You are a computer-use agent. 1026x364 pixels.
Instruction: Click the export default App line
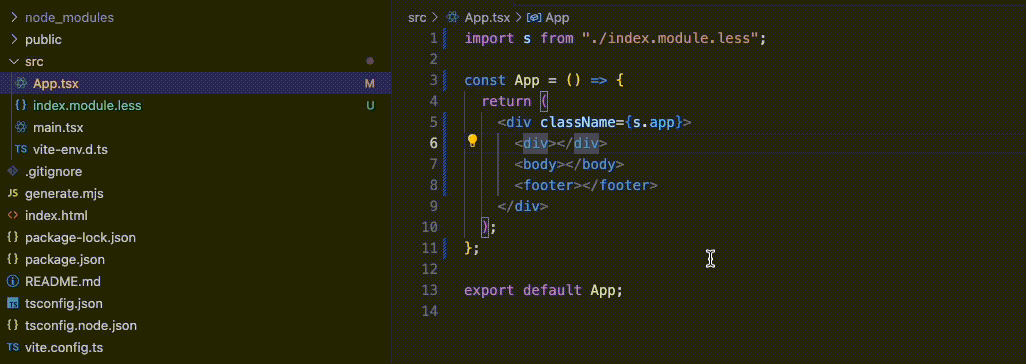(x=544, y=290)
